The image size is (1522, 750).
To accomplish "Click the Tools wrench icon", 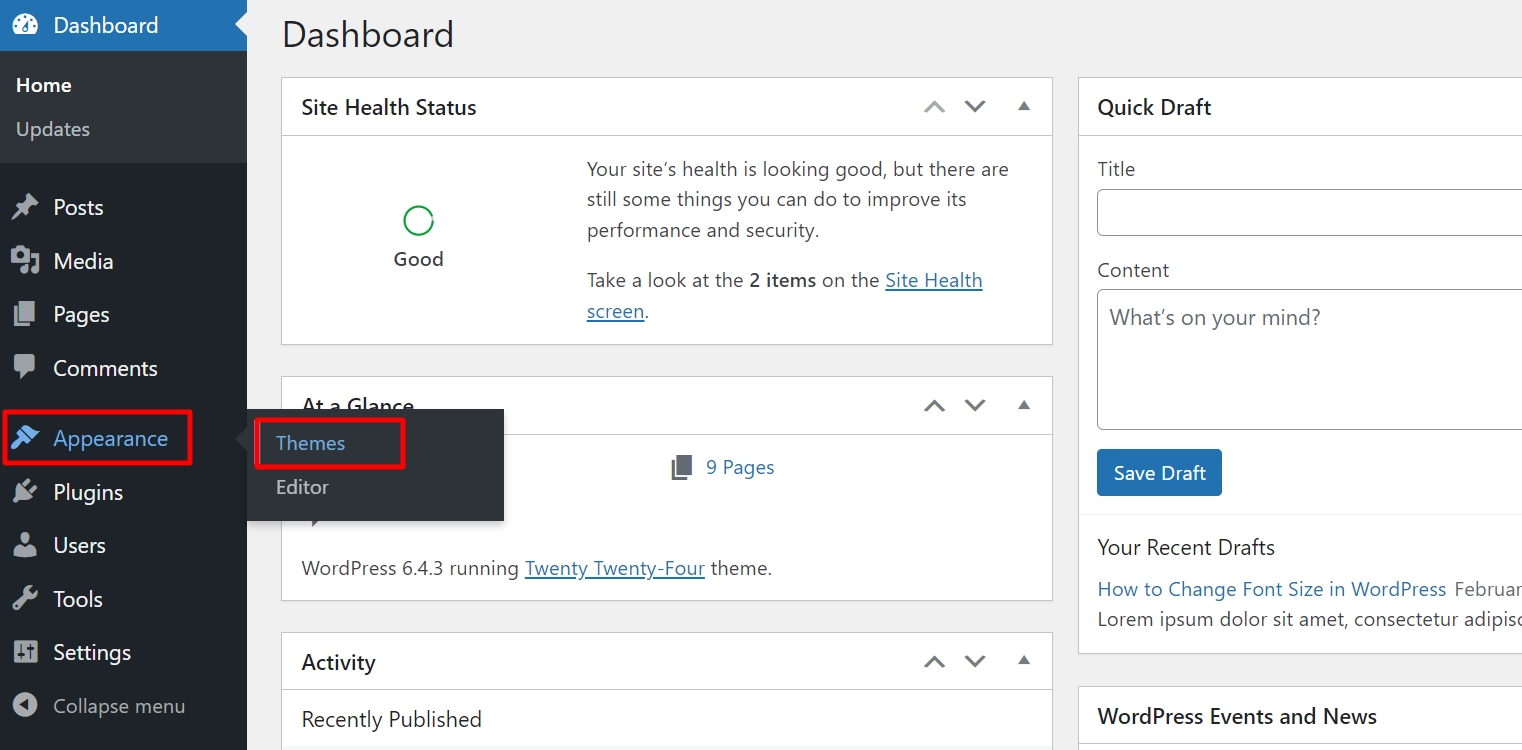I will click(25, 599).
